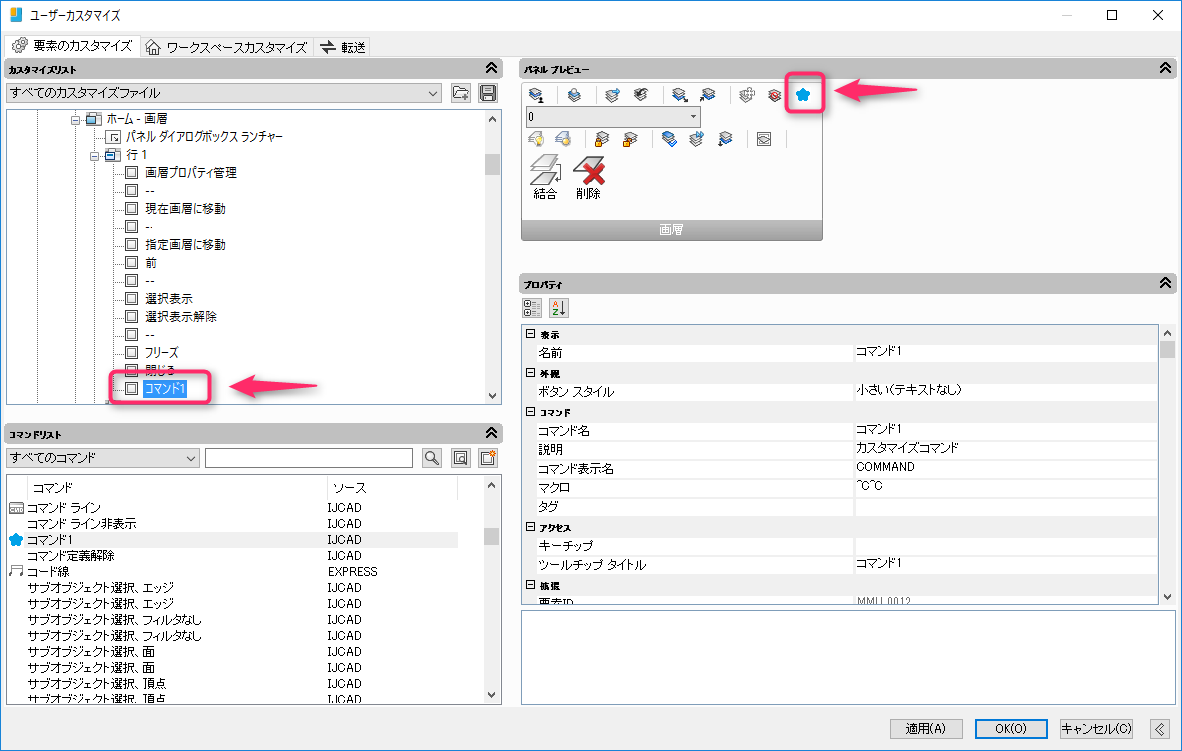Viewport: 1182px width, 751px height.
Task: Select the フリーズ item in the tree
Action: pos(161,353)
